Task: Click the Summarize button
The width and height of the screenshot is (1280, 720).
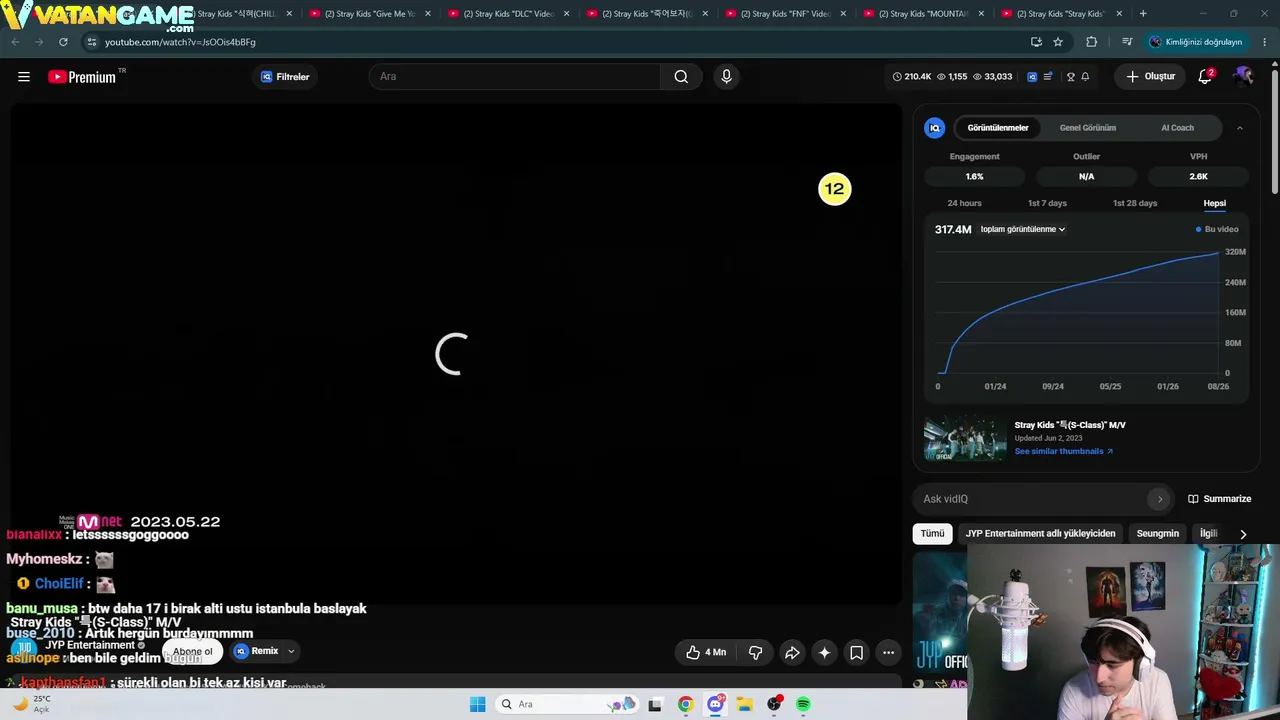Action: pos(1220,499)
